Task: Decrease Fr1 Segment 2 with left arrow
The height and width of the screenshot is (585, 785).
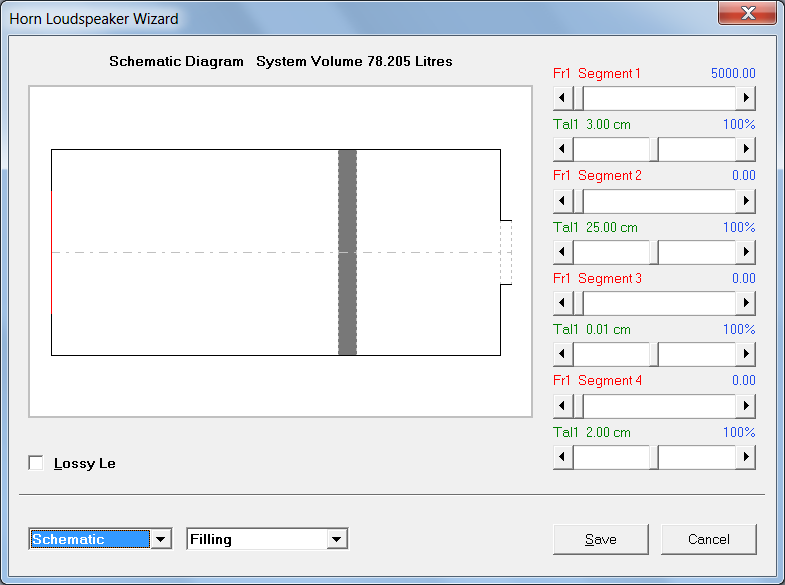Action: pyautogui.click(x=563, y=201)
